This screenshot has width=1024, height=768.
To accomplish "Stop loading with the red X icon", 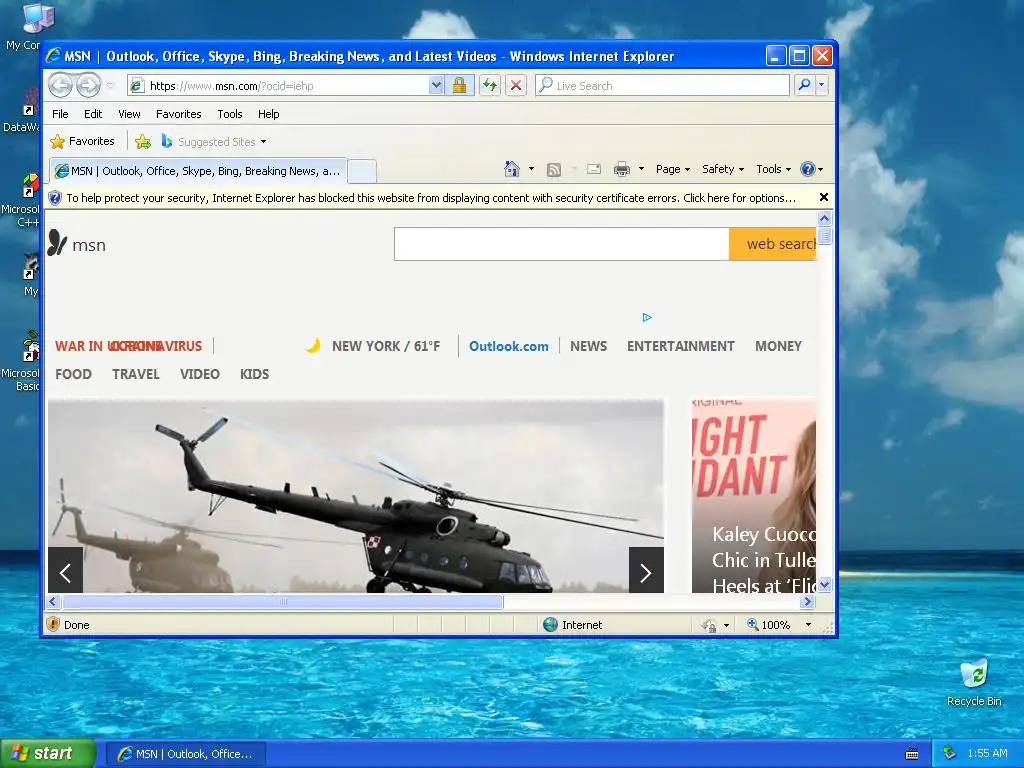I will pos(516,86).
